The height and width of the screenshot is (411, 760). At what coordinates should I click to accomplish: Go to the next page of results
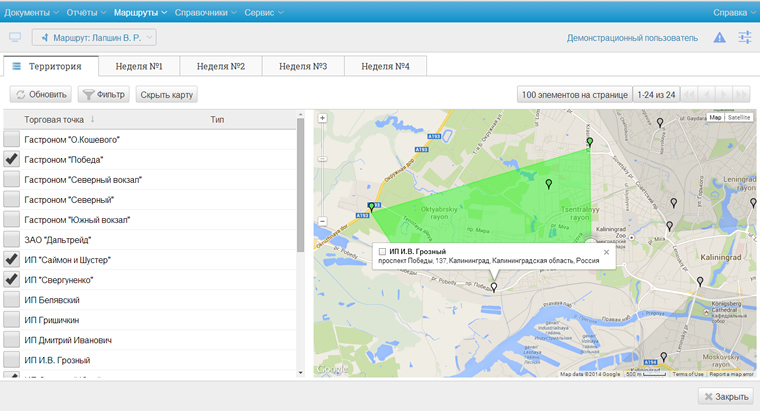(724, 95)
